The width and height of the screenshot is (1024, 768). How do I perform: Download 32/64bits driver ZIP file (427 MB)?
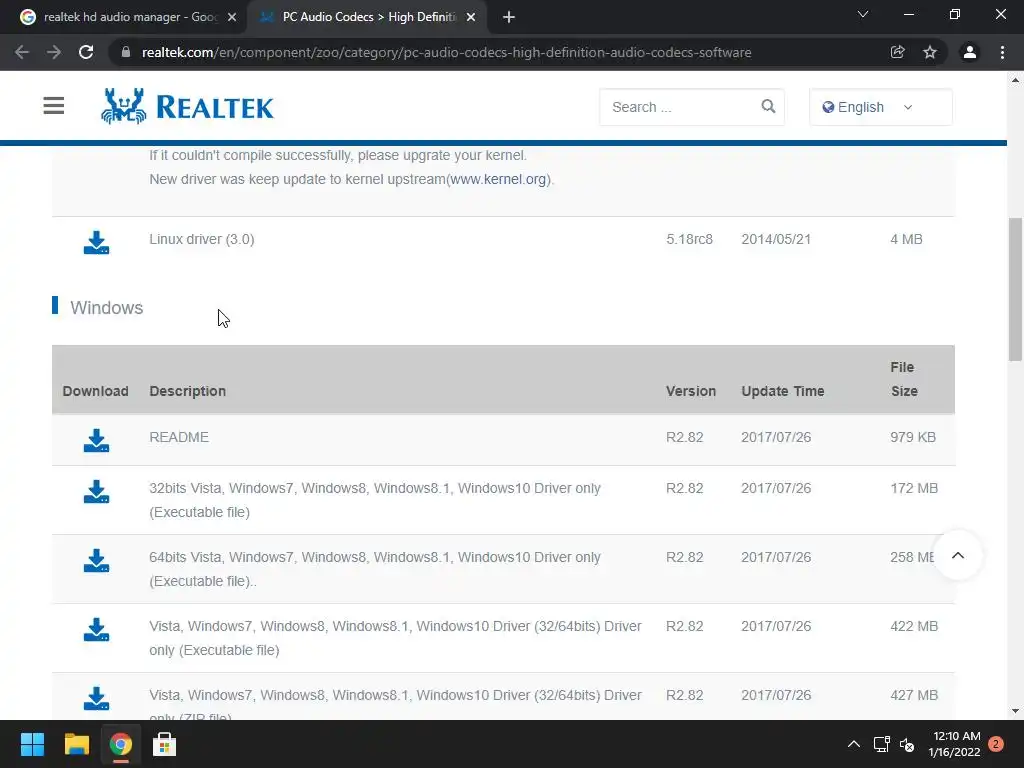click(96, 699)
